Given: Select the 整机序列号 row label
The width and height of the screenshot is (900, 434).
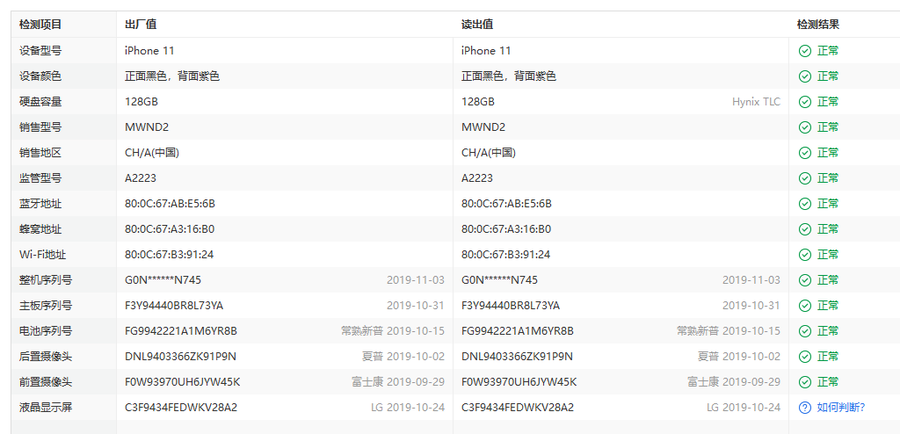Looking at the screenshot, I should click(x=45, y=280).
